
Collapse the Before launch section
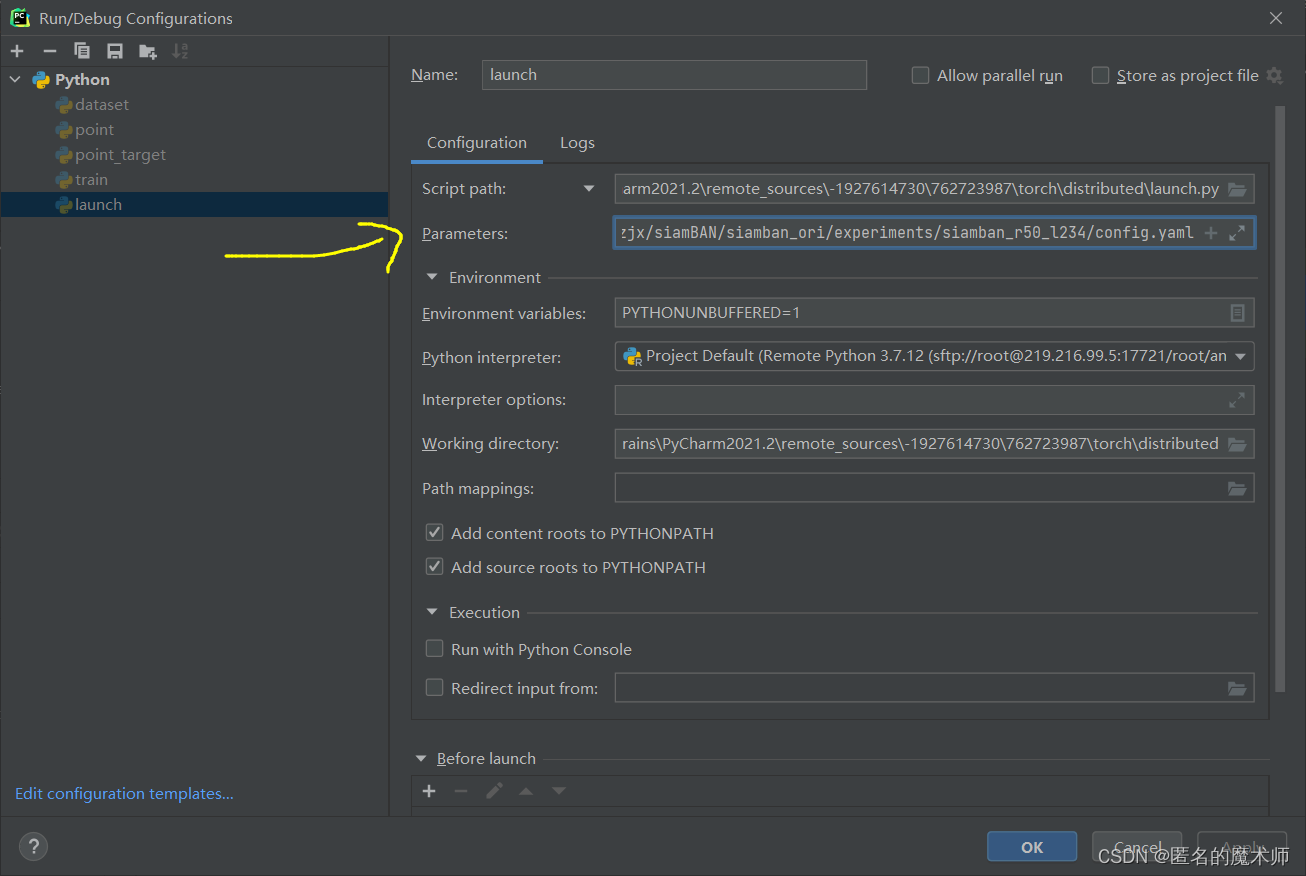tap(421, 758)
